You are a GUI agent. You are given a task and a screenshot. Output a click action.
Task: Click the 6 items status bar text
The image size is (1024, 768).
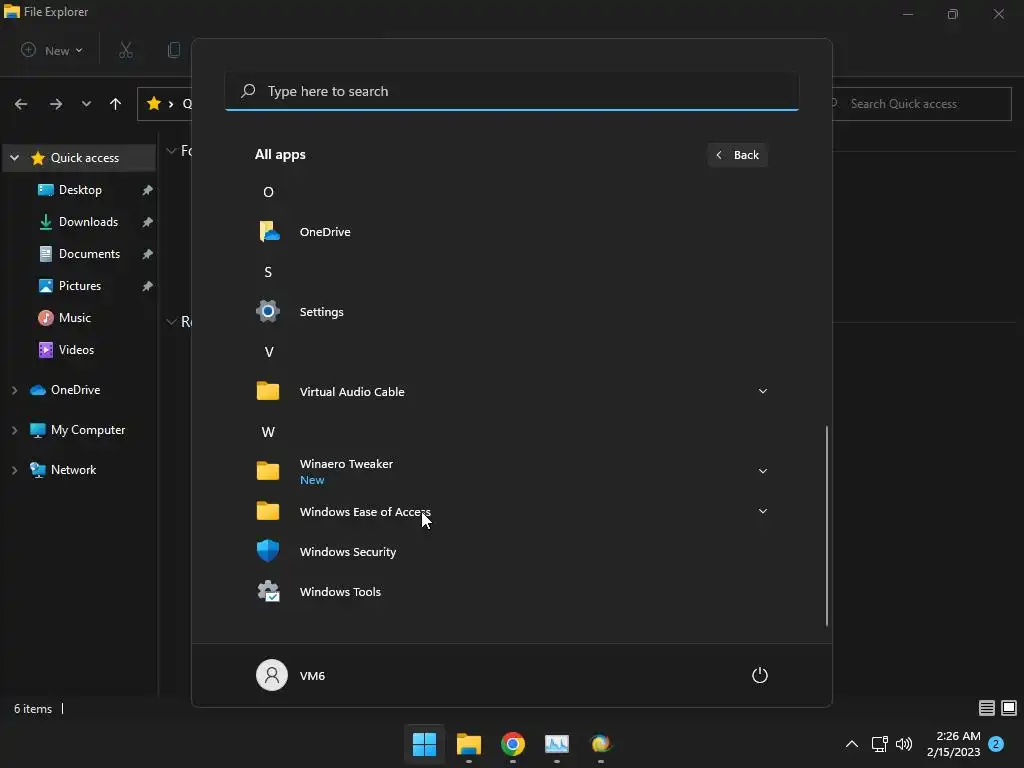tap(33, 709)
